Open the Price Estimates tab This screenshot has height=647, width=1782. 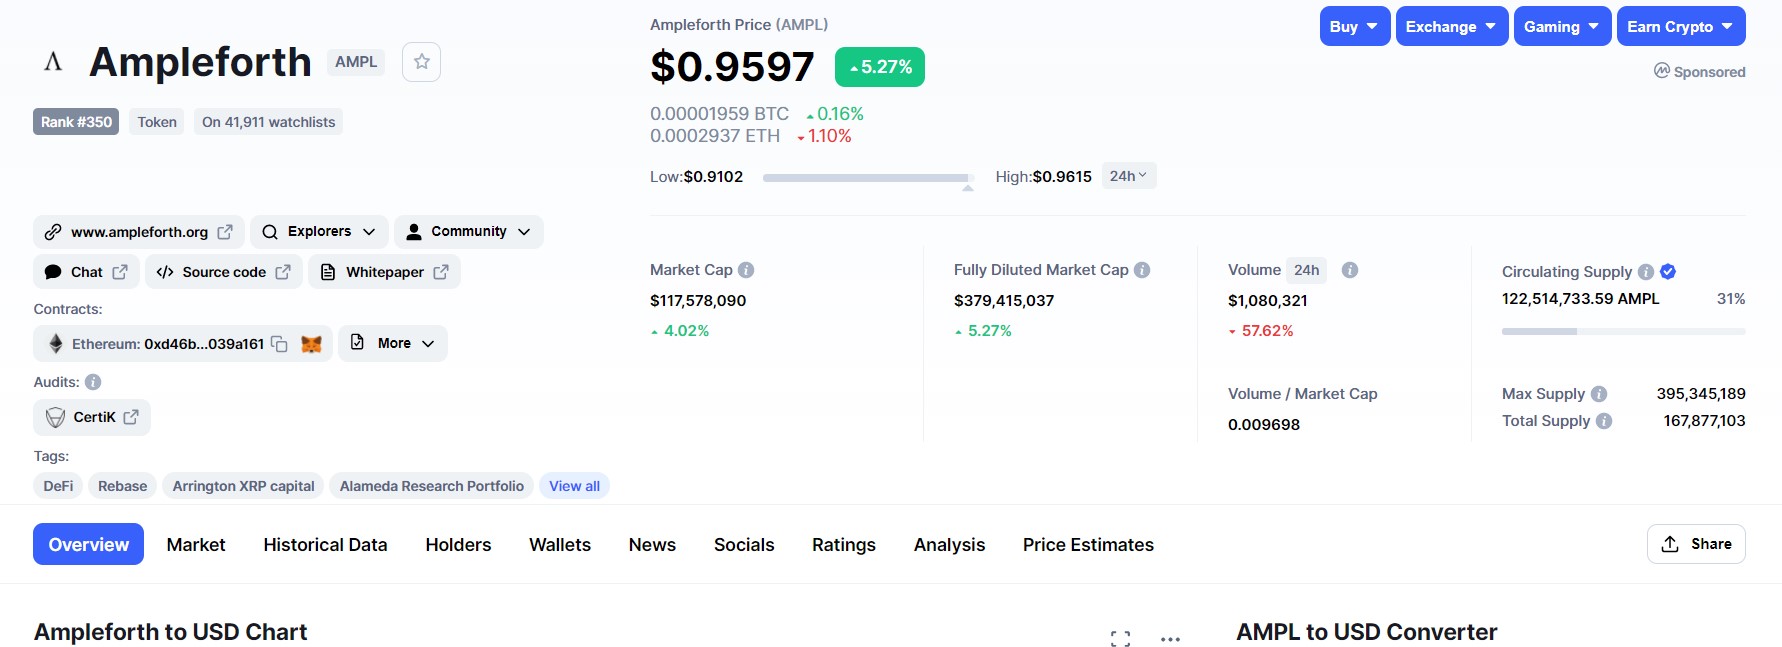point(1088,545)
